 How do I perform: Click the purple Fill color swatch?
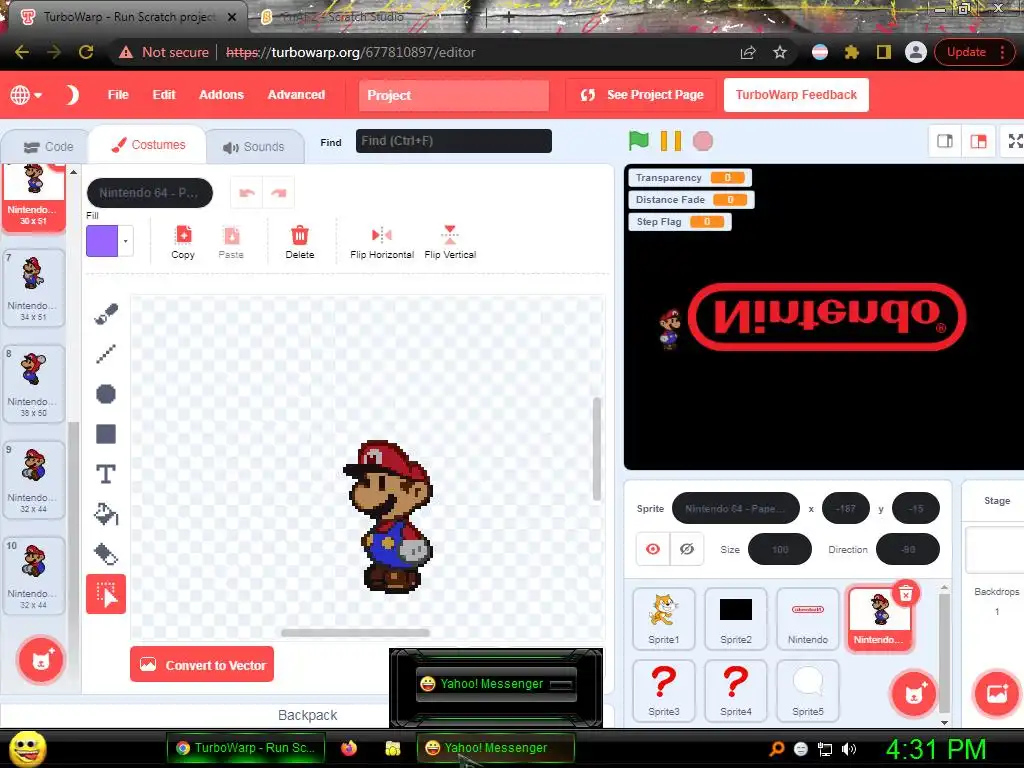click(x=102, y=241)
